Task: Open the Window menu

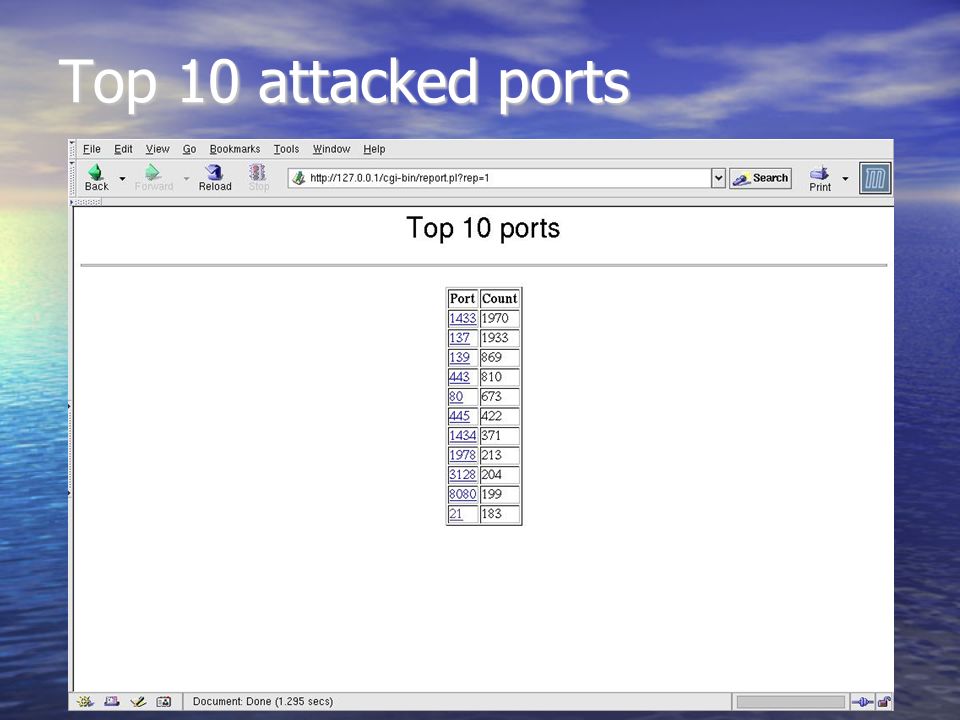Action: point(331,149)
